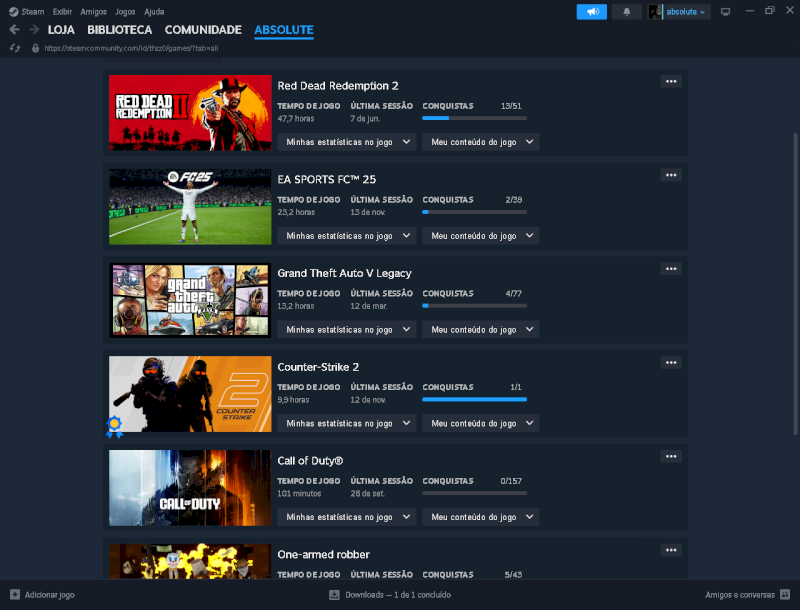Open Friends and Chat icon
800x610 pixels.
click(x=783, y=595)
